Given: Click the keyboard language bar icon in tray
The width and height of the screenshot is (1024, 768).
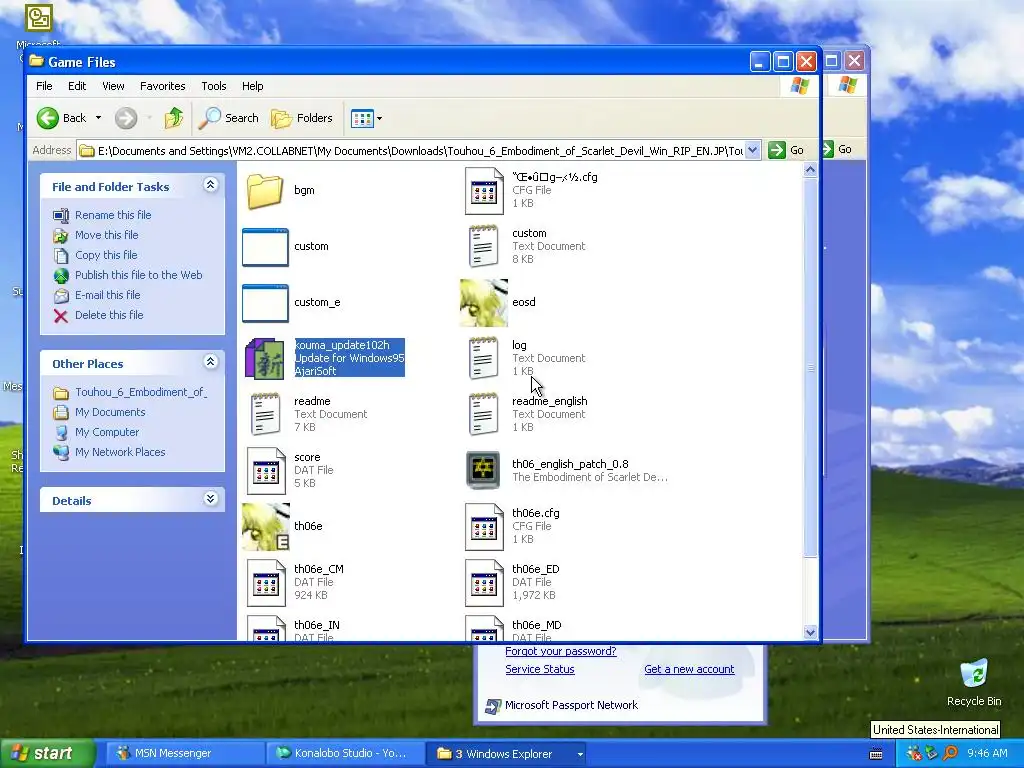Looking at the screenshot, I should click(876, 754).
